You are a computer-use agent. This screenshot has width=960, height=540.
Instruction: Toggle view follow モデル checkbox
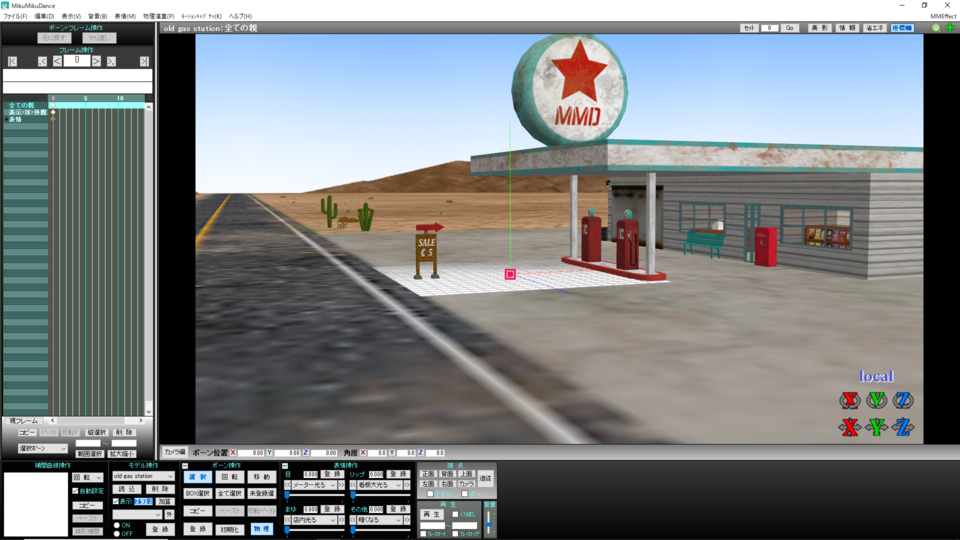(430, 494)
